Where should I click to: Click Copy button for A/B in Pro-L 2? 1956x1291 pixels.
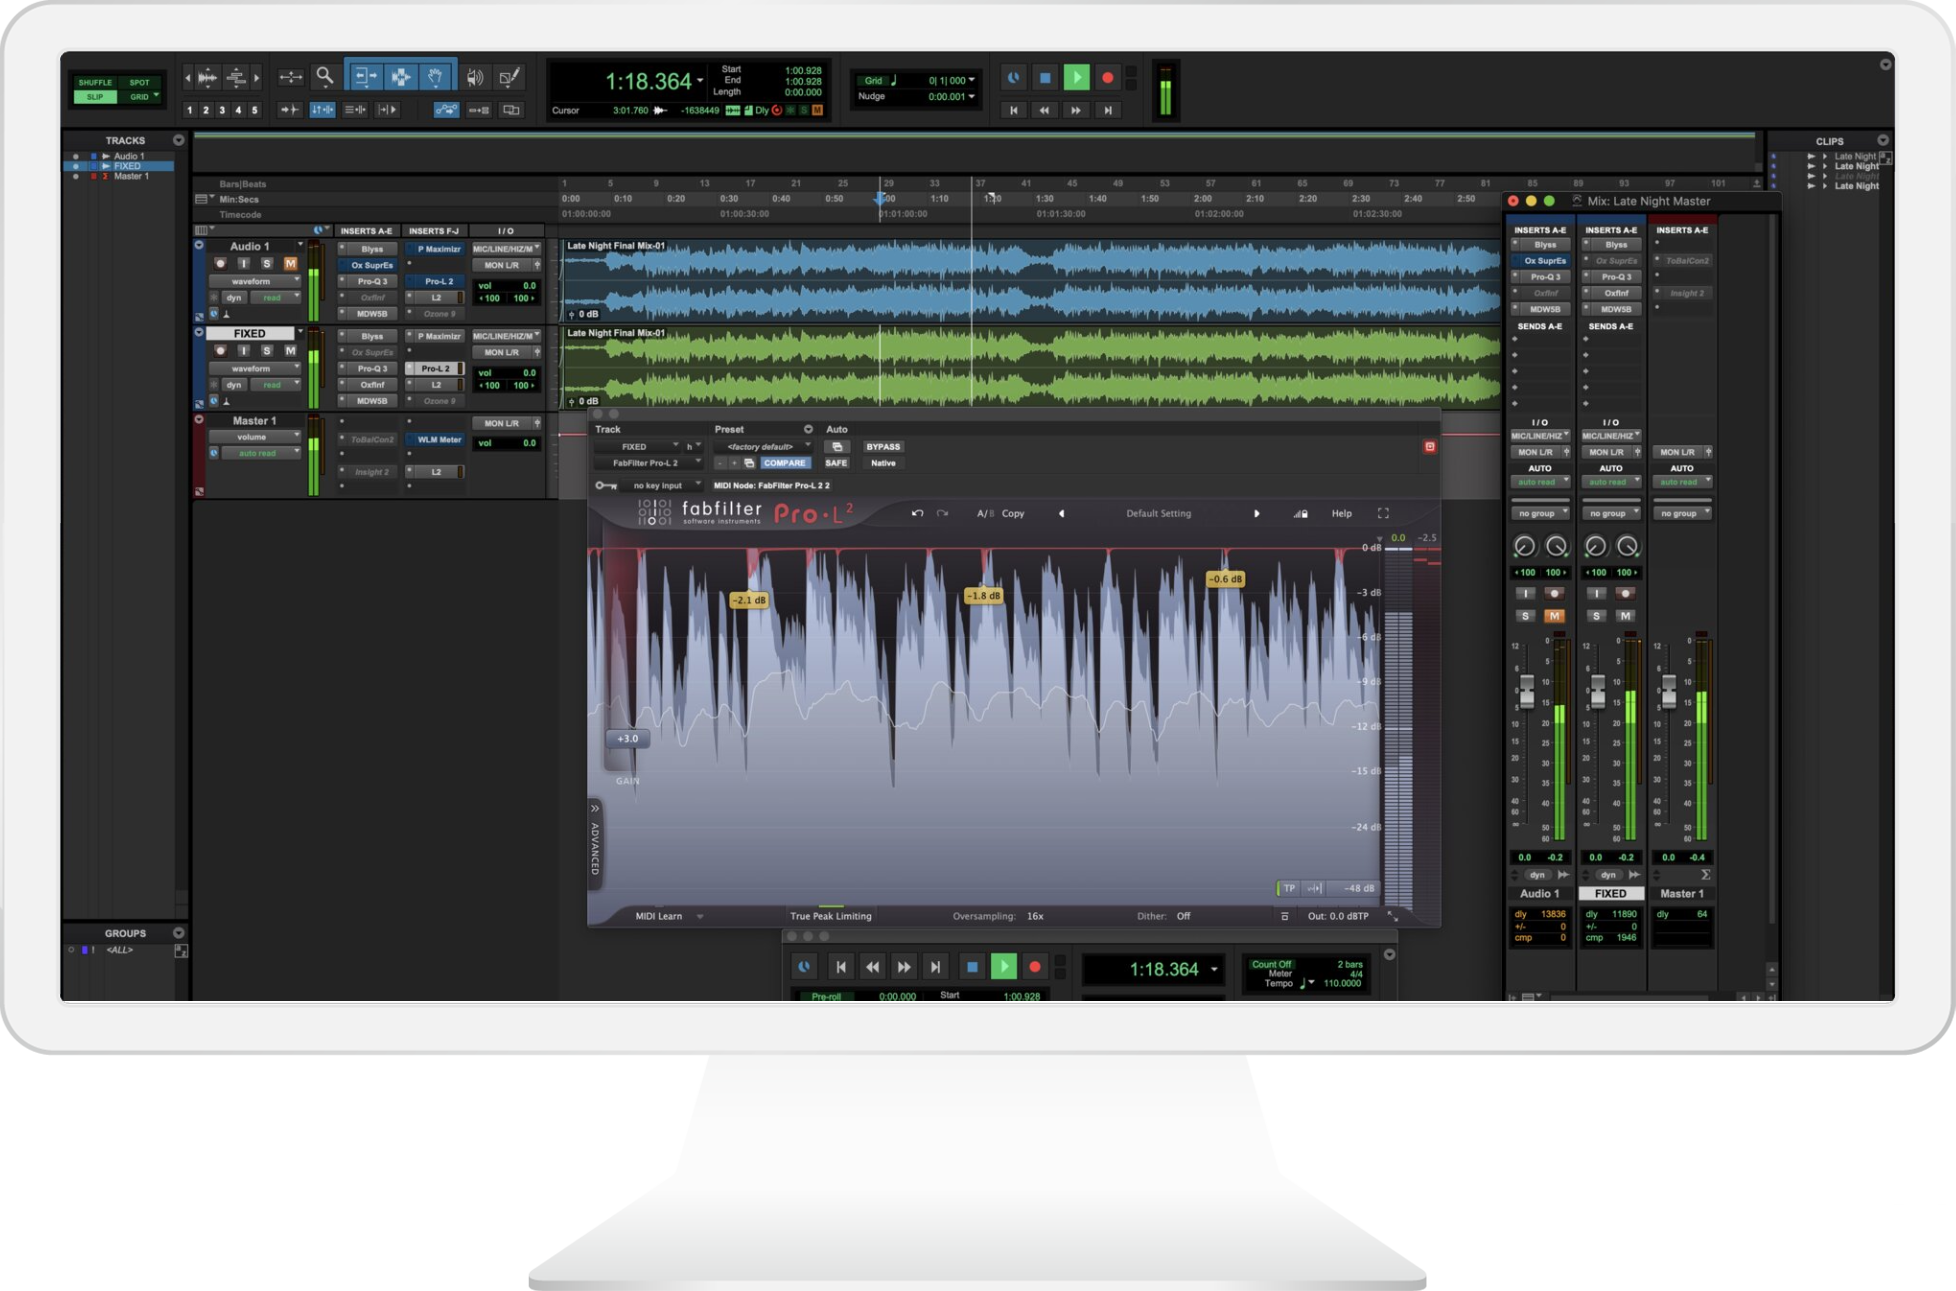tap(1013, 513)
